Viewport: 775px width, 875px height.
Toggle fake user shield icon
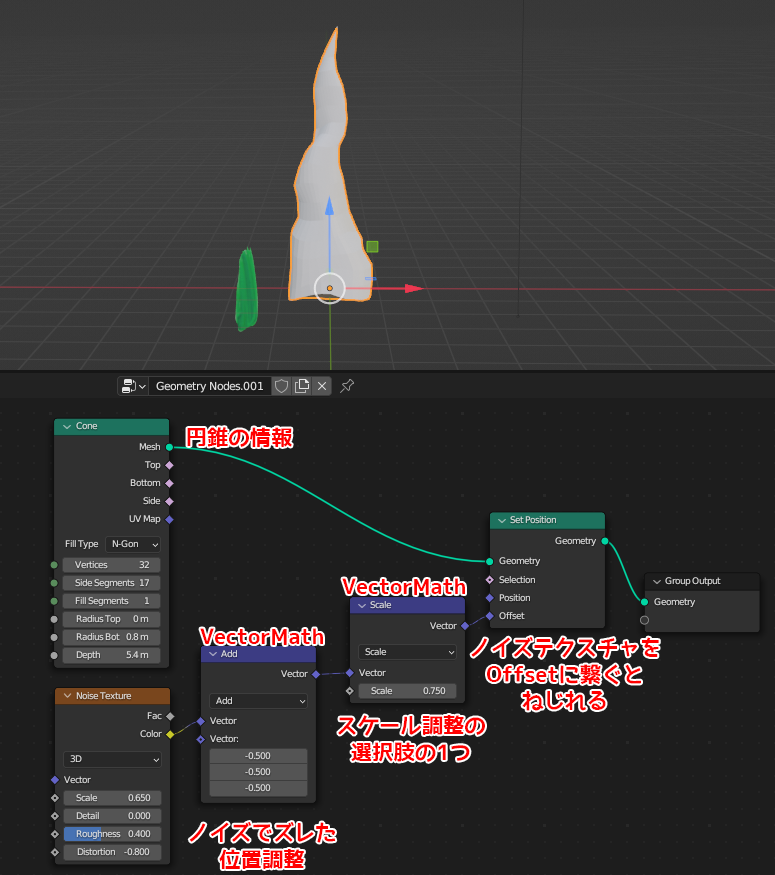point(282,386)
